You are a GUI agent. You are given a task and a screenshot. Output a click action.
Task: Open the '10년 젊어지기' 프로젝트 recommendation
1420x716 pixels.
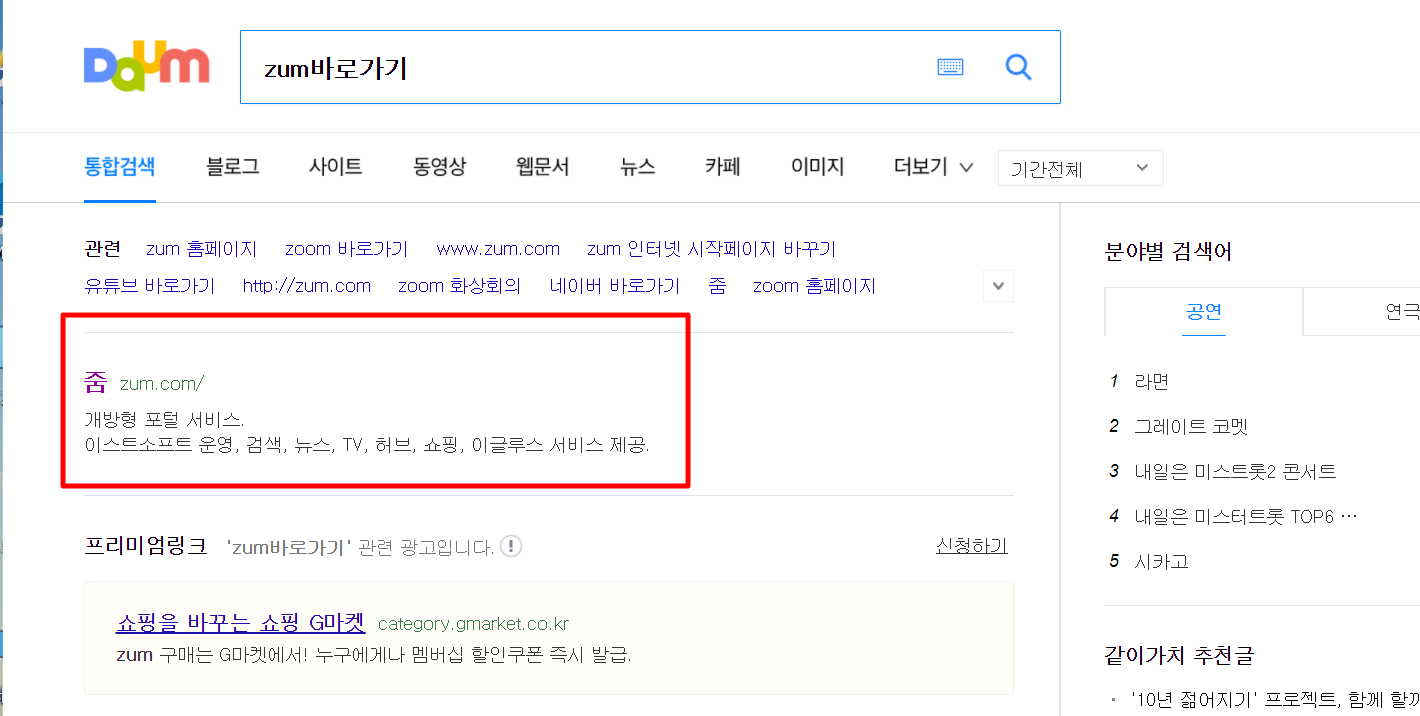tap(1274, 699)
